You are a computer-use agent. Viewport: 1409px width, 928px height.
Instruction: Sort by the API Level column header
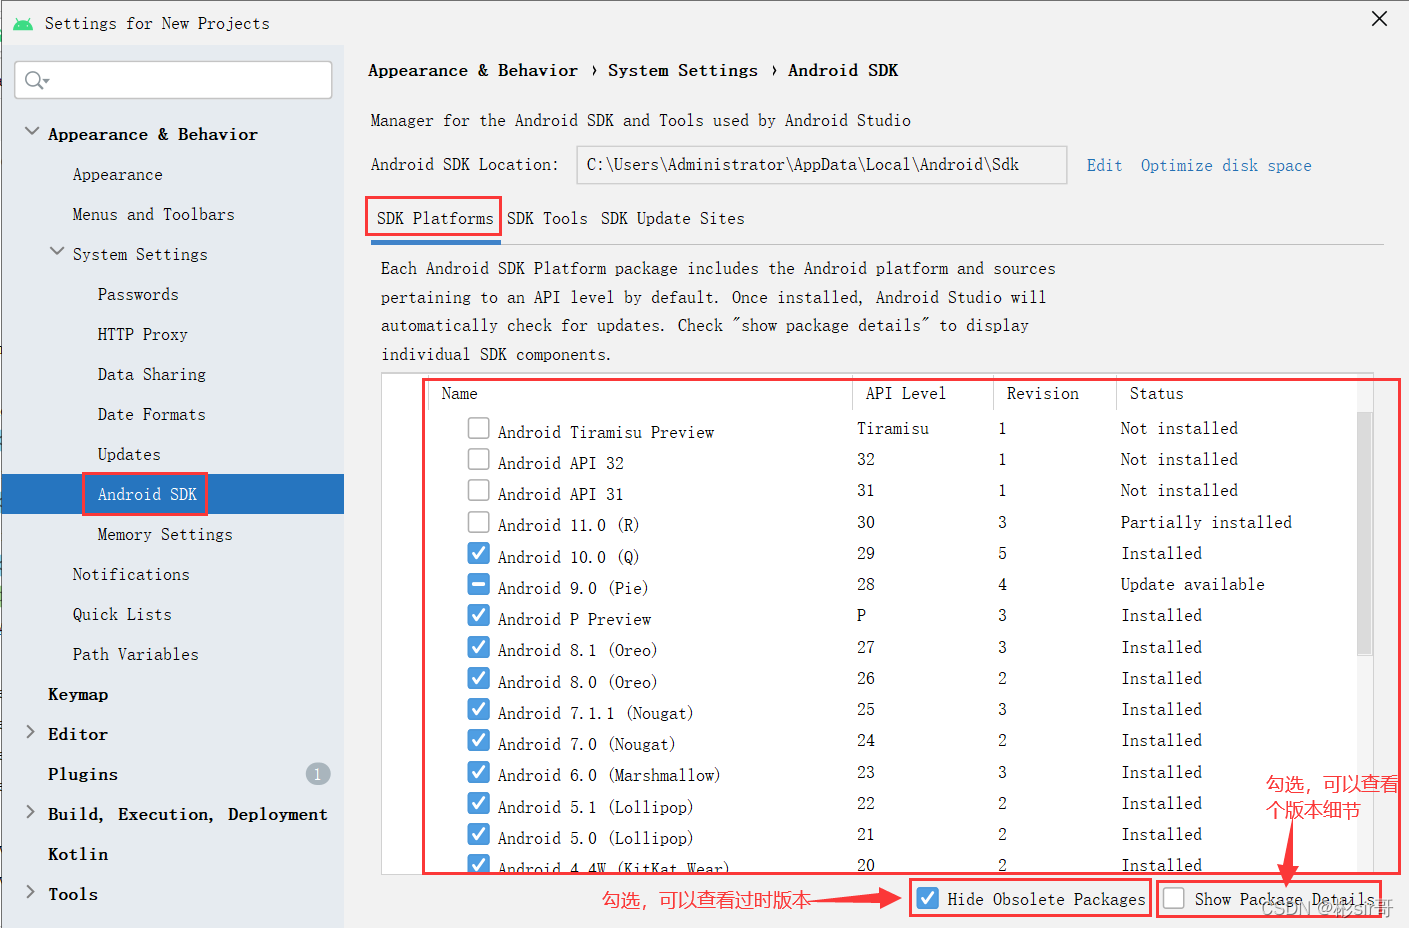pos(923,394)
